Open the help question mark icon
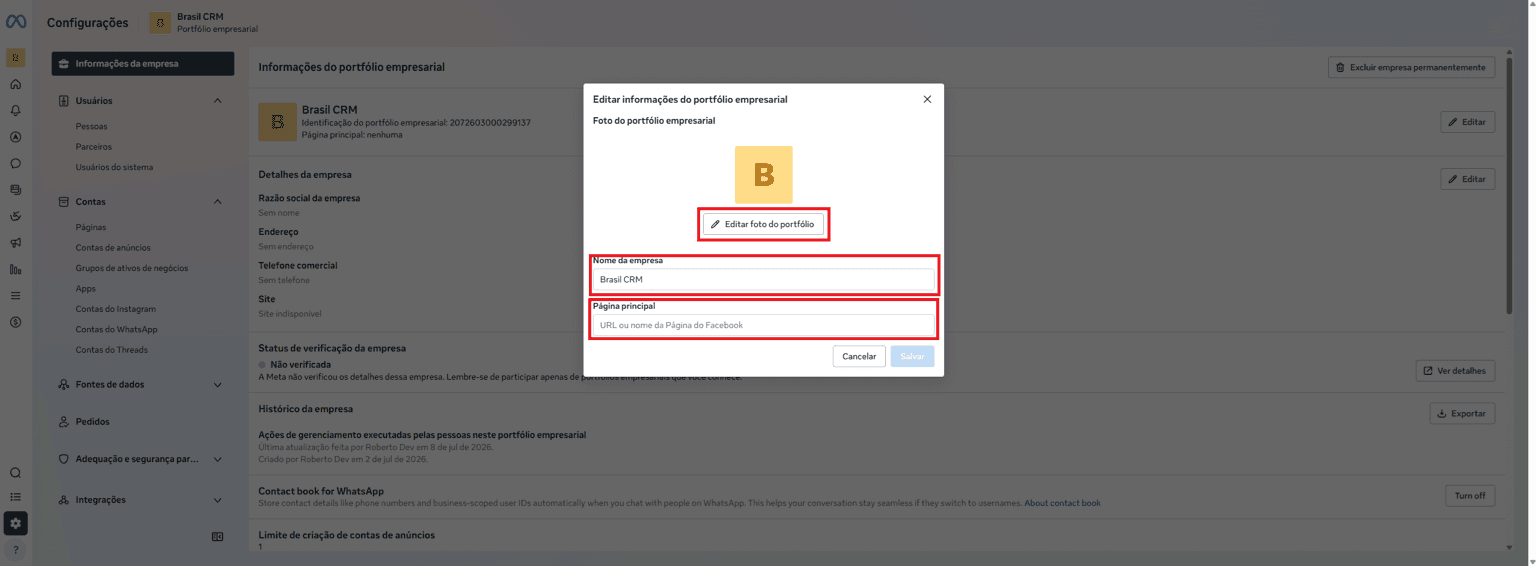 [x=15, y=550]
